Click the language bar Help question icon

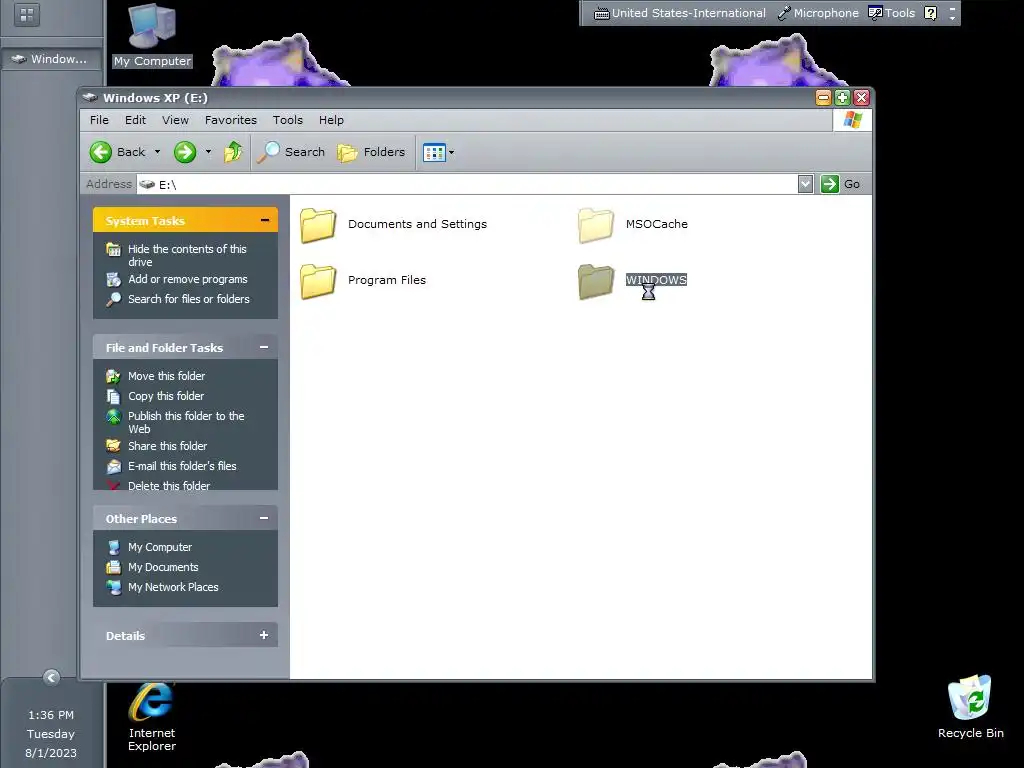[x=931, y=13]
